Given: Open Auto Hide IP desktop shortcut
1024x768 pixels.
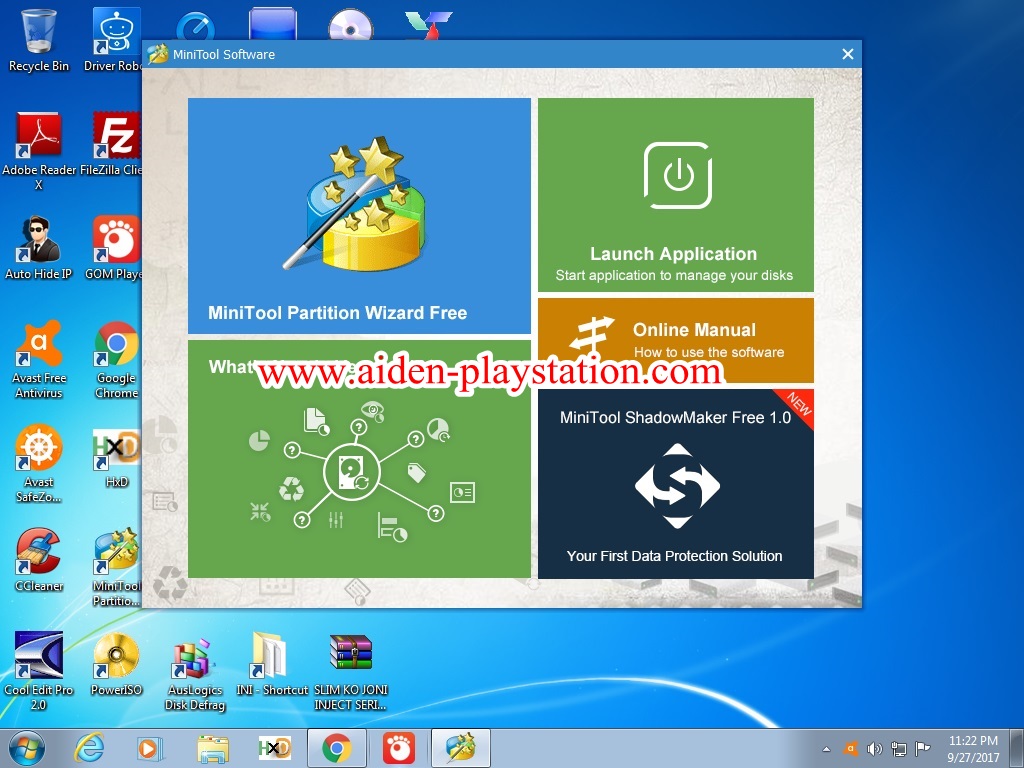Looking at the screenshot, I should click(x=39, y=248).
